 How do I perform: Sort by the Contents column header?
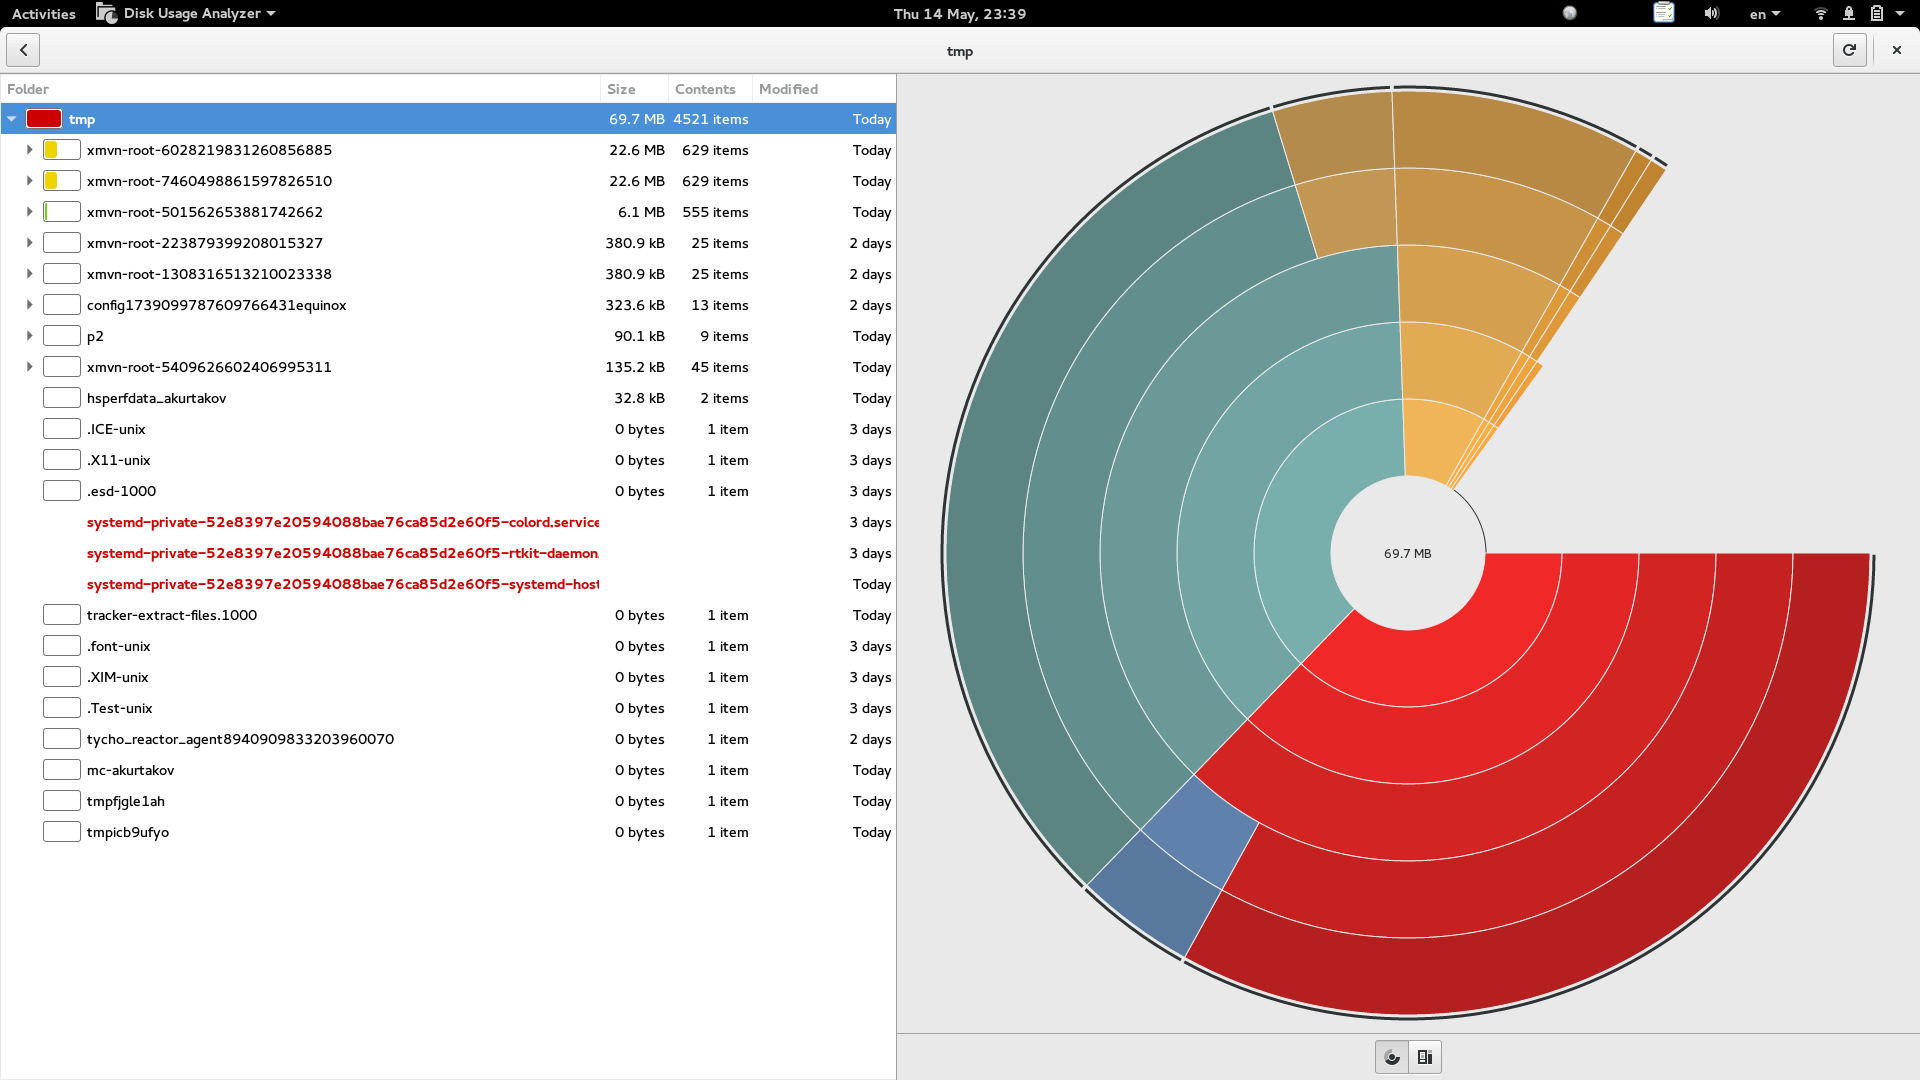(x=709, y=89)
